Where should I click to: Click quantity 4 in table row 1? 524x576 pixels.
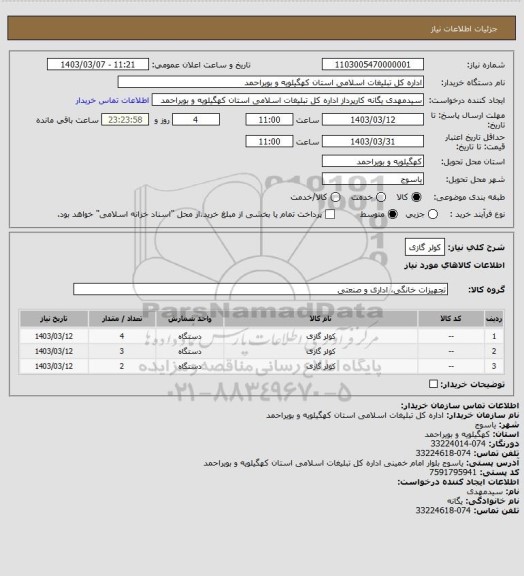click(122, 336)
